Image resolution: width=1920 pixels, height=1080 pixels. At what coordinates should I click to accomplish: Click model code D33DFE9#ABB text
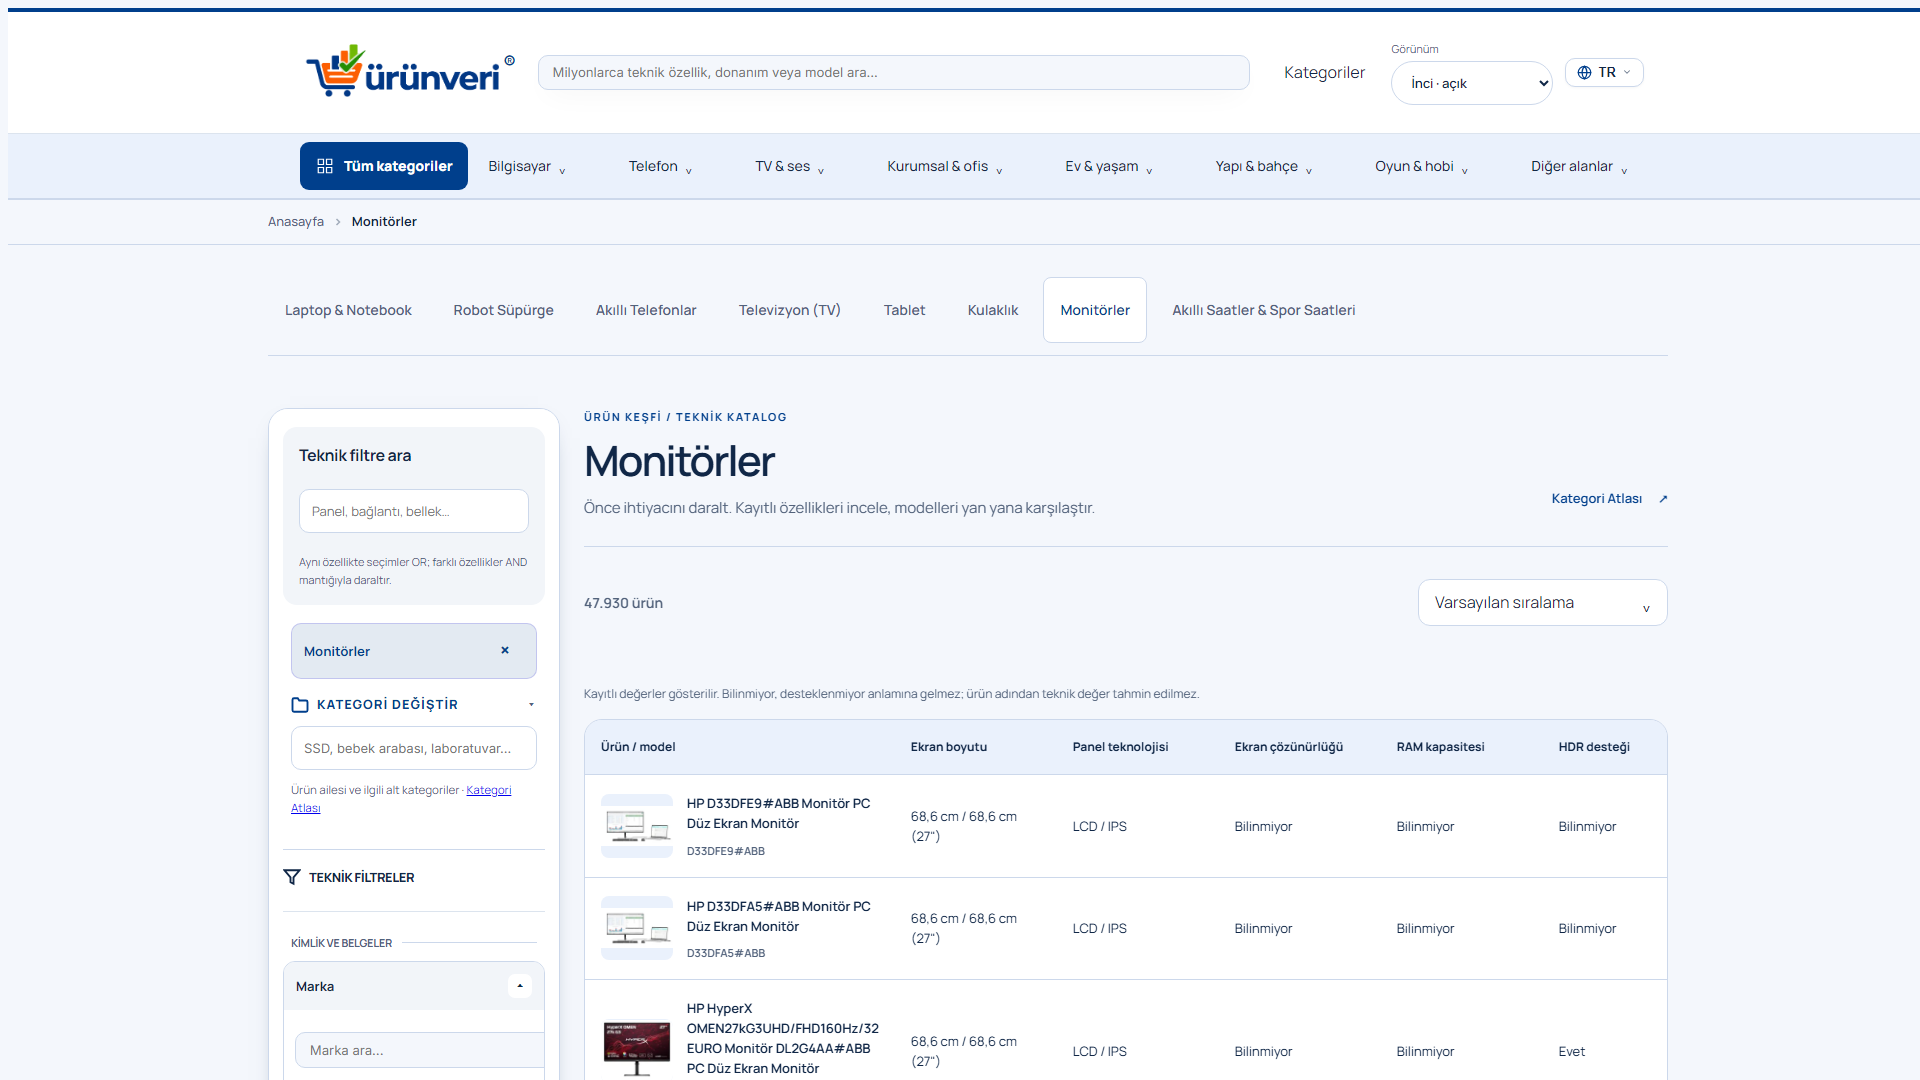click(726, 851)
